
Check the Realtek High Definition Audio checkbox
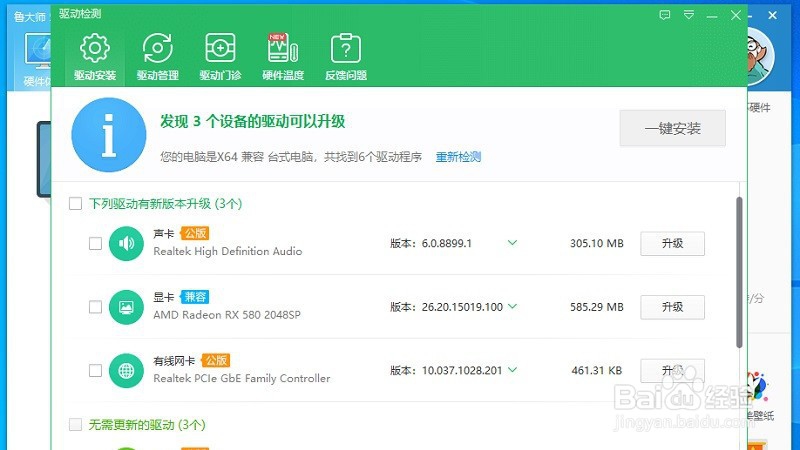coord(95,243)
